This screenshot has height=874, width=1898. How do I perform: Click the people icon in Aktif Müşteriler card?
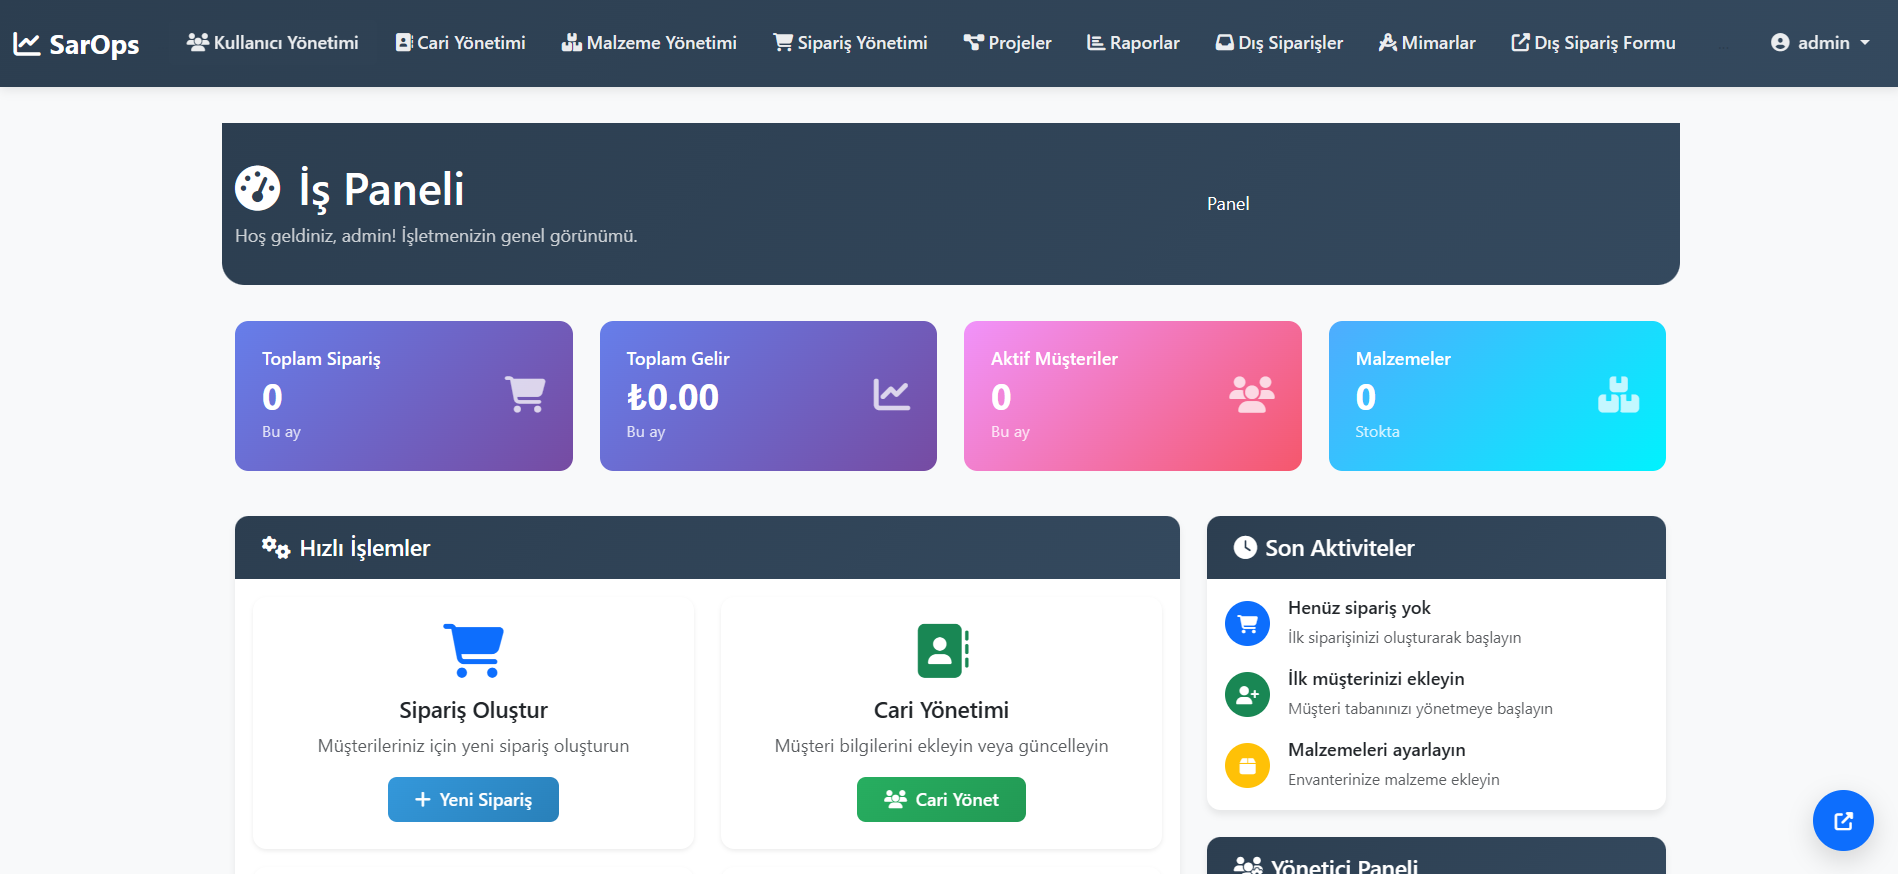pos(1252,395)
